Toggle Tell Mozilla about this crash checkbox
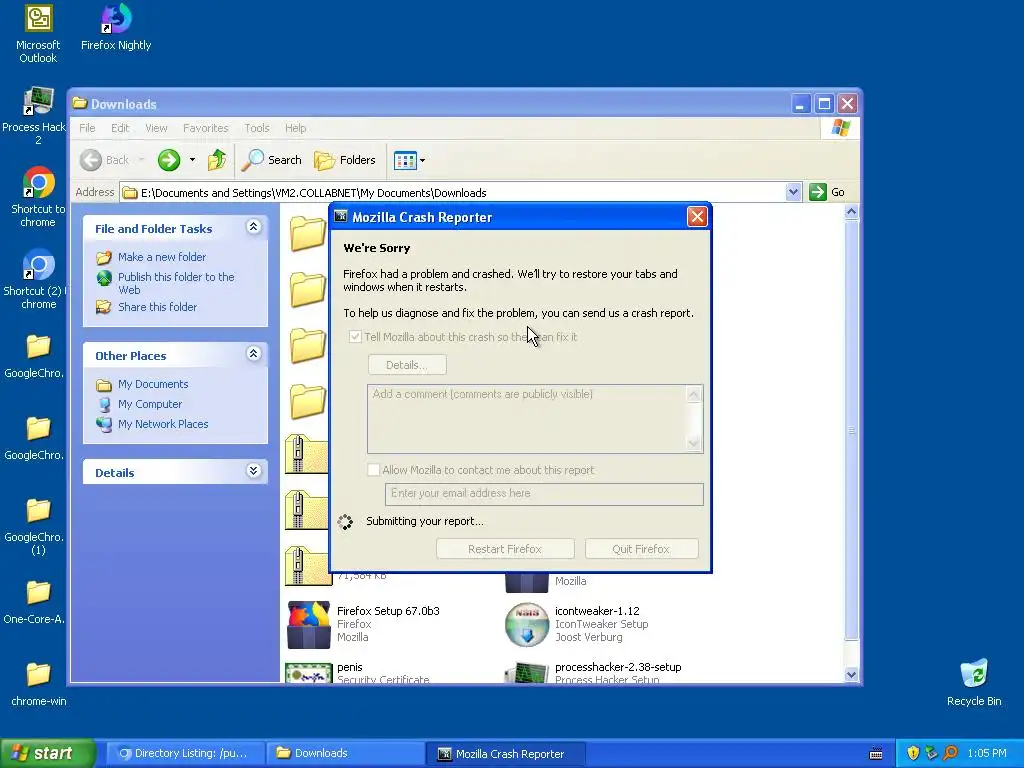Image resolution: width=1024 pixels, height=768 pixels. [x=355, y=337]
